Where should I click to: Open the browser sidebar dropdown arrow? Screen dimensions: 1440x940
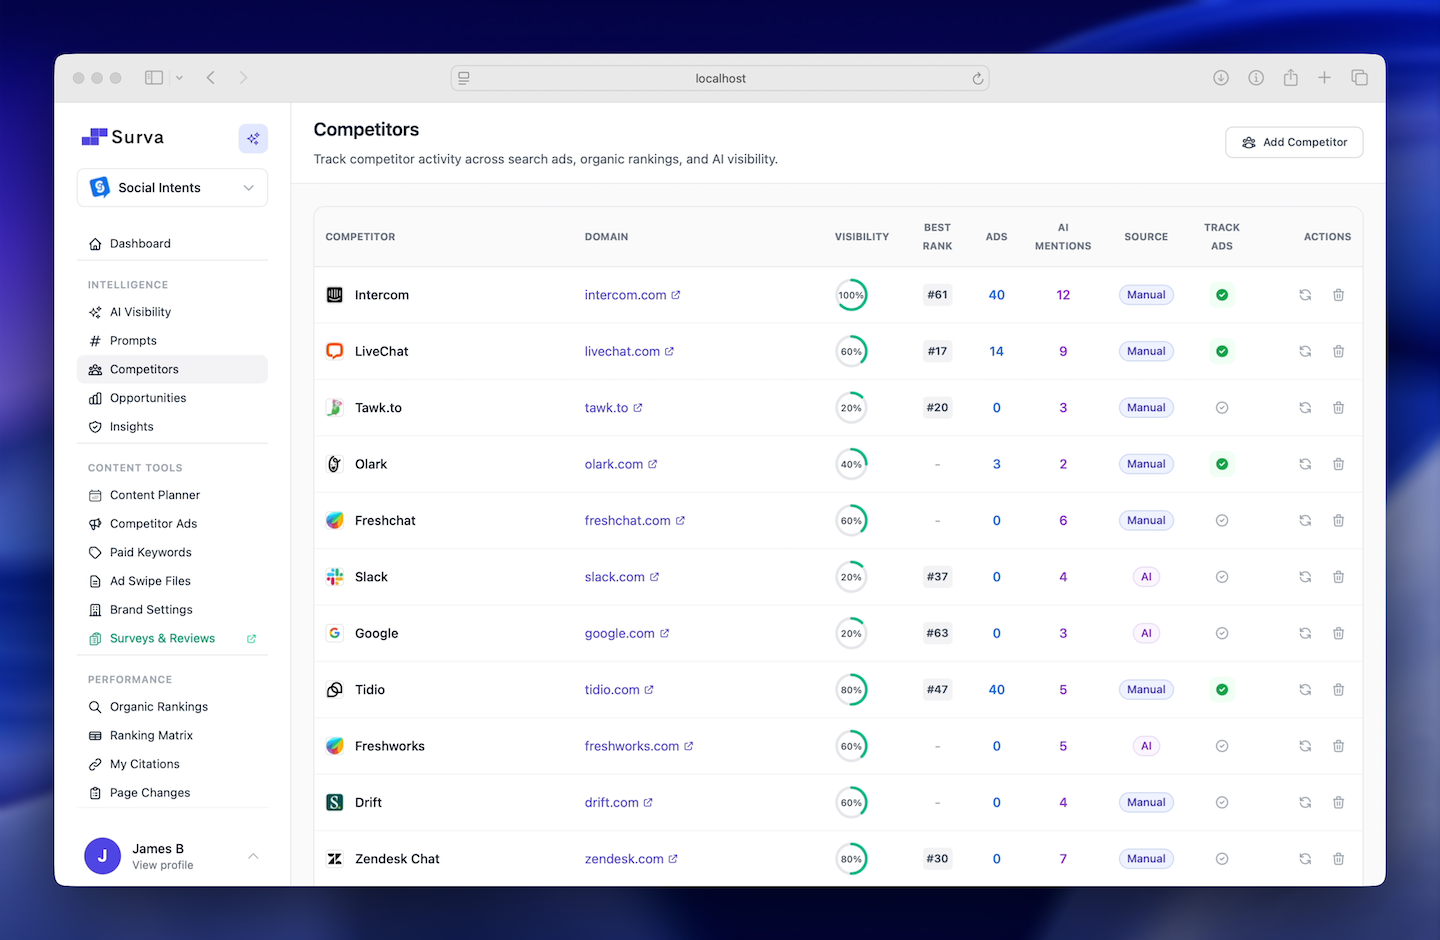179,77
